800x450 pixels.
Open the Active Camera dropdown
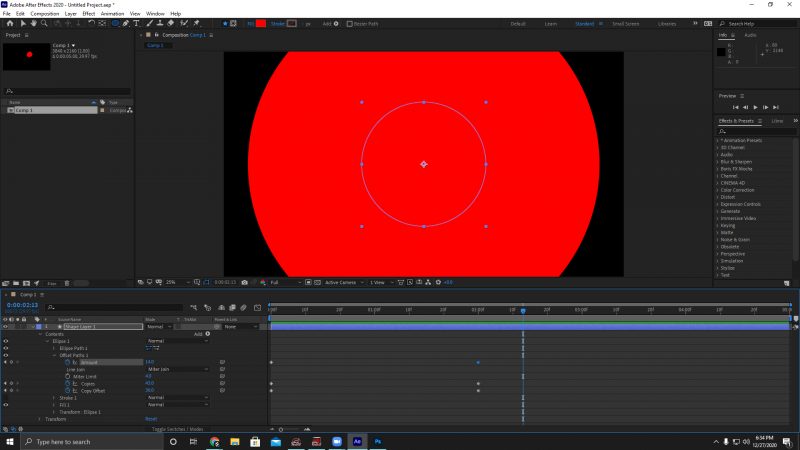pos(344,282)
